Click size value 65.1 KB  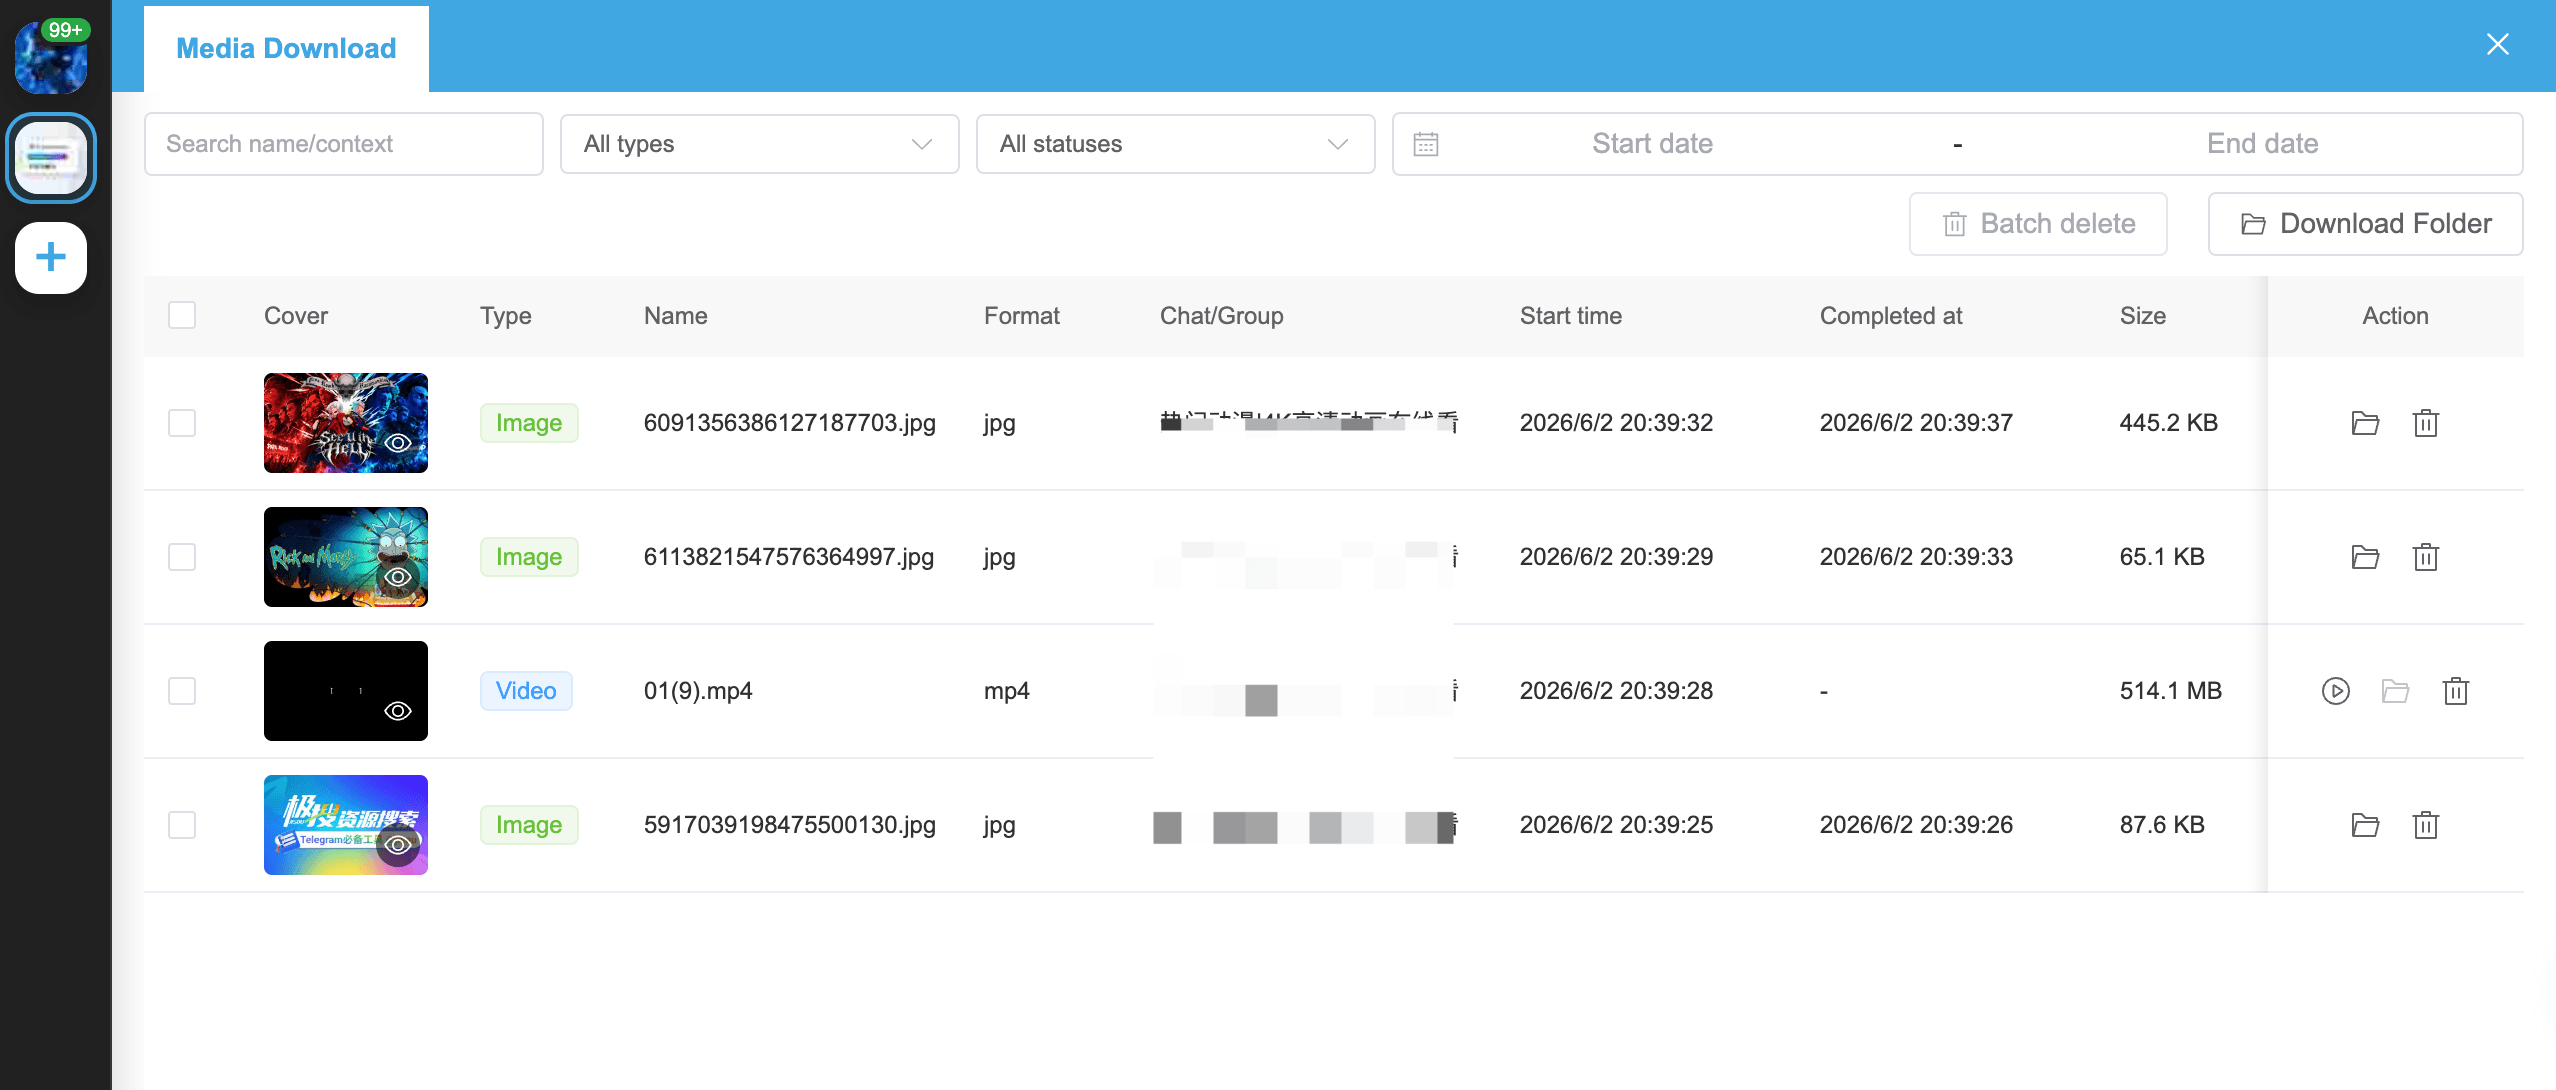click(2162, 557)
